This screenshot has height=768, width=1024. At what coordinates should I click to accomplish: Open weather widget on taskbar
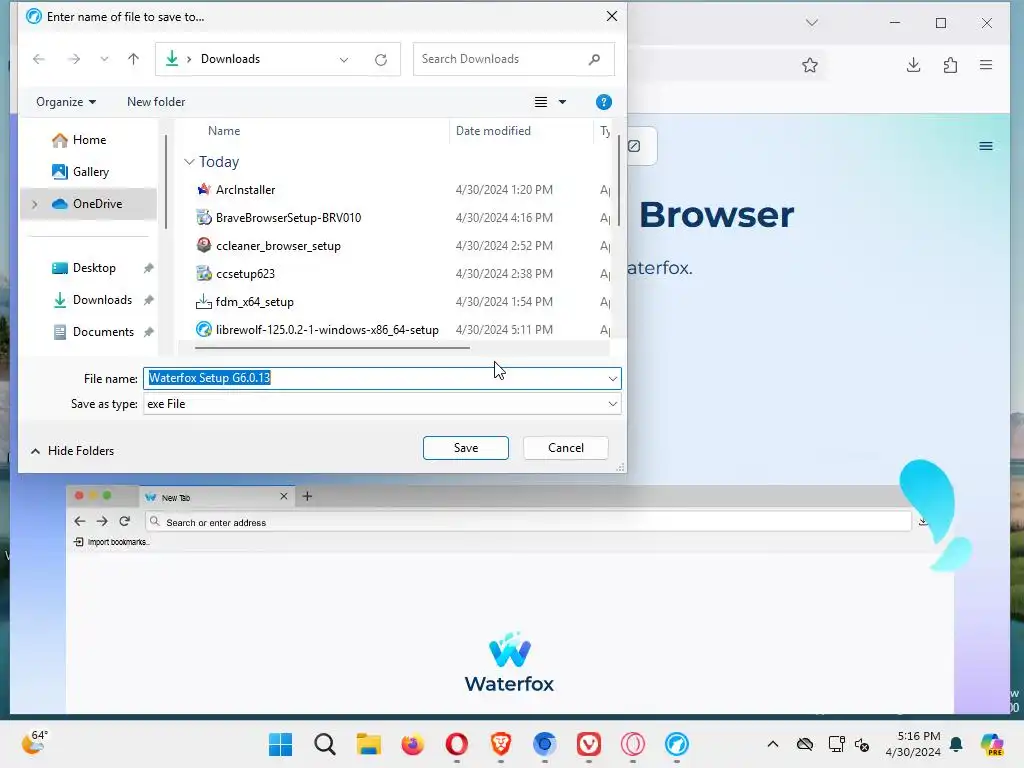tap(35, 743)
